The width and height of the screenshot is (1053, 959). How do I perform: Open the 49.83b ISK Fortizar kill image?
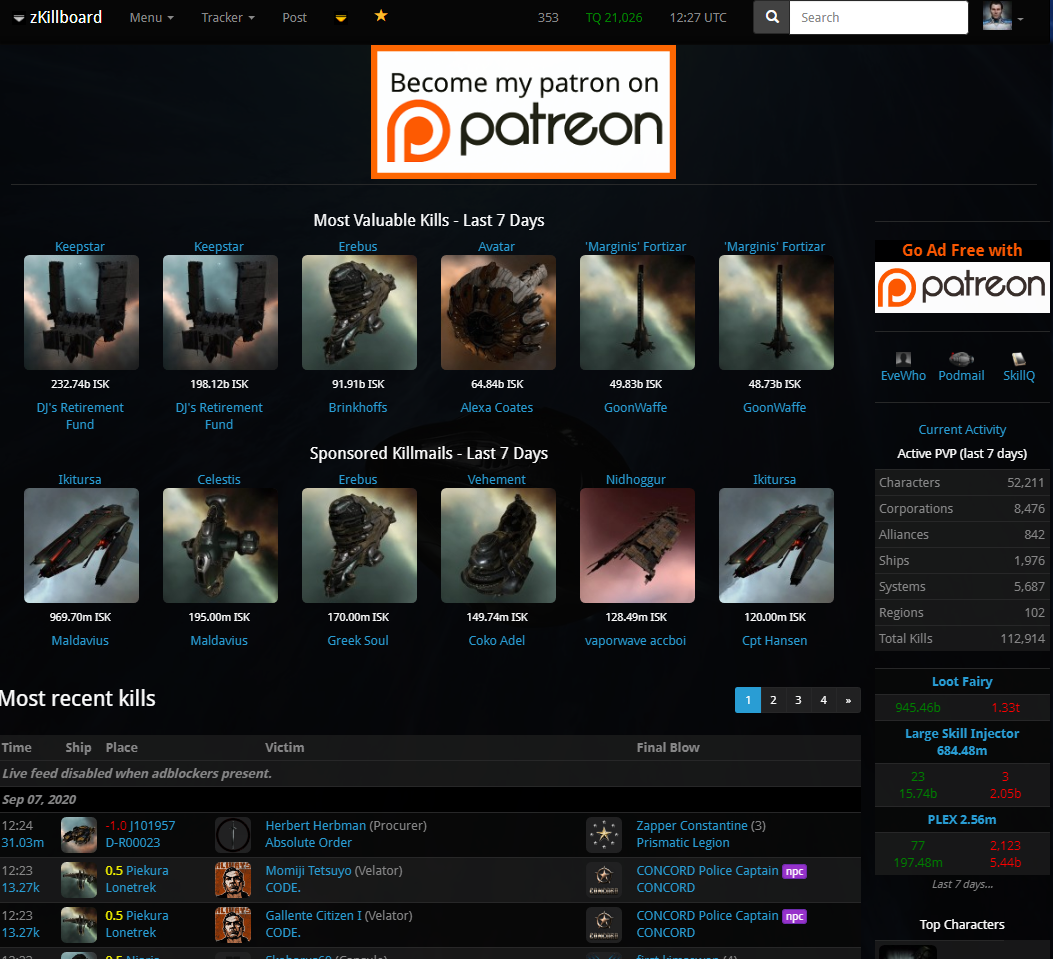point(637,312)
